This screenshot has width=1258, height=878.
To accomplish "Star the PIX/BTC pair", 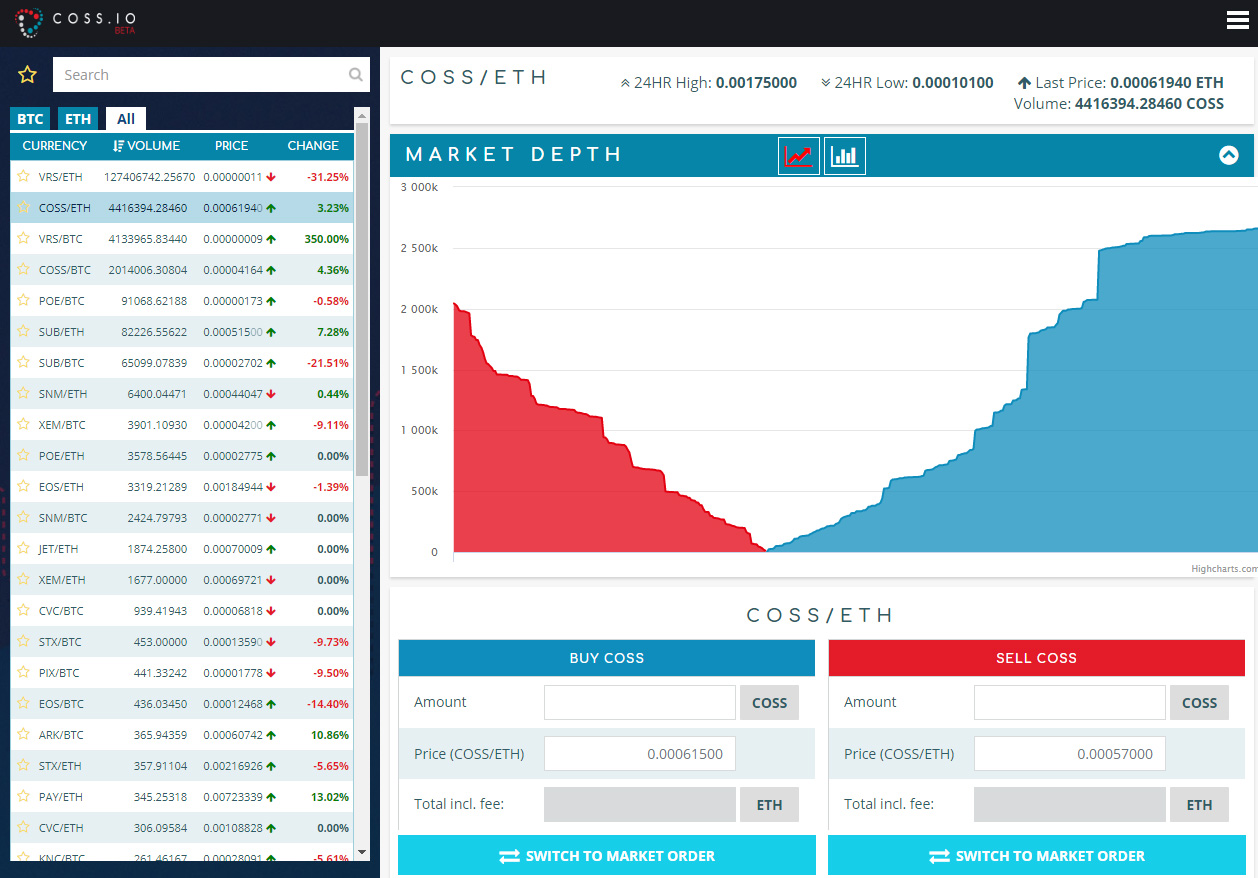I will (24, 673).
